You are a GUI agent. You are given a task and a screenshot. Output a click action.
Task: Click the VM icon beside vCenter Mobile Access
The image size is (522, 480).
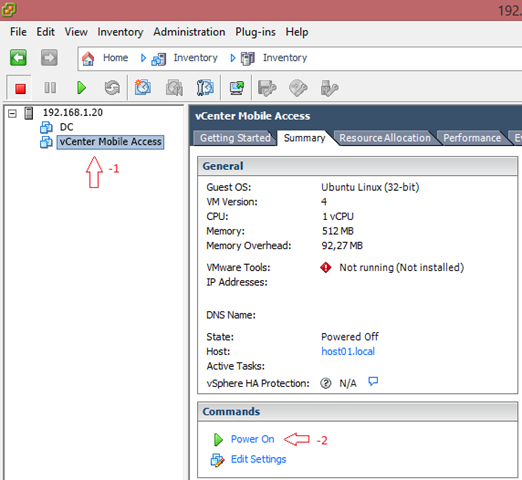coord(46,142)
